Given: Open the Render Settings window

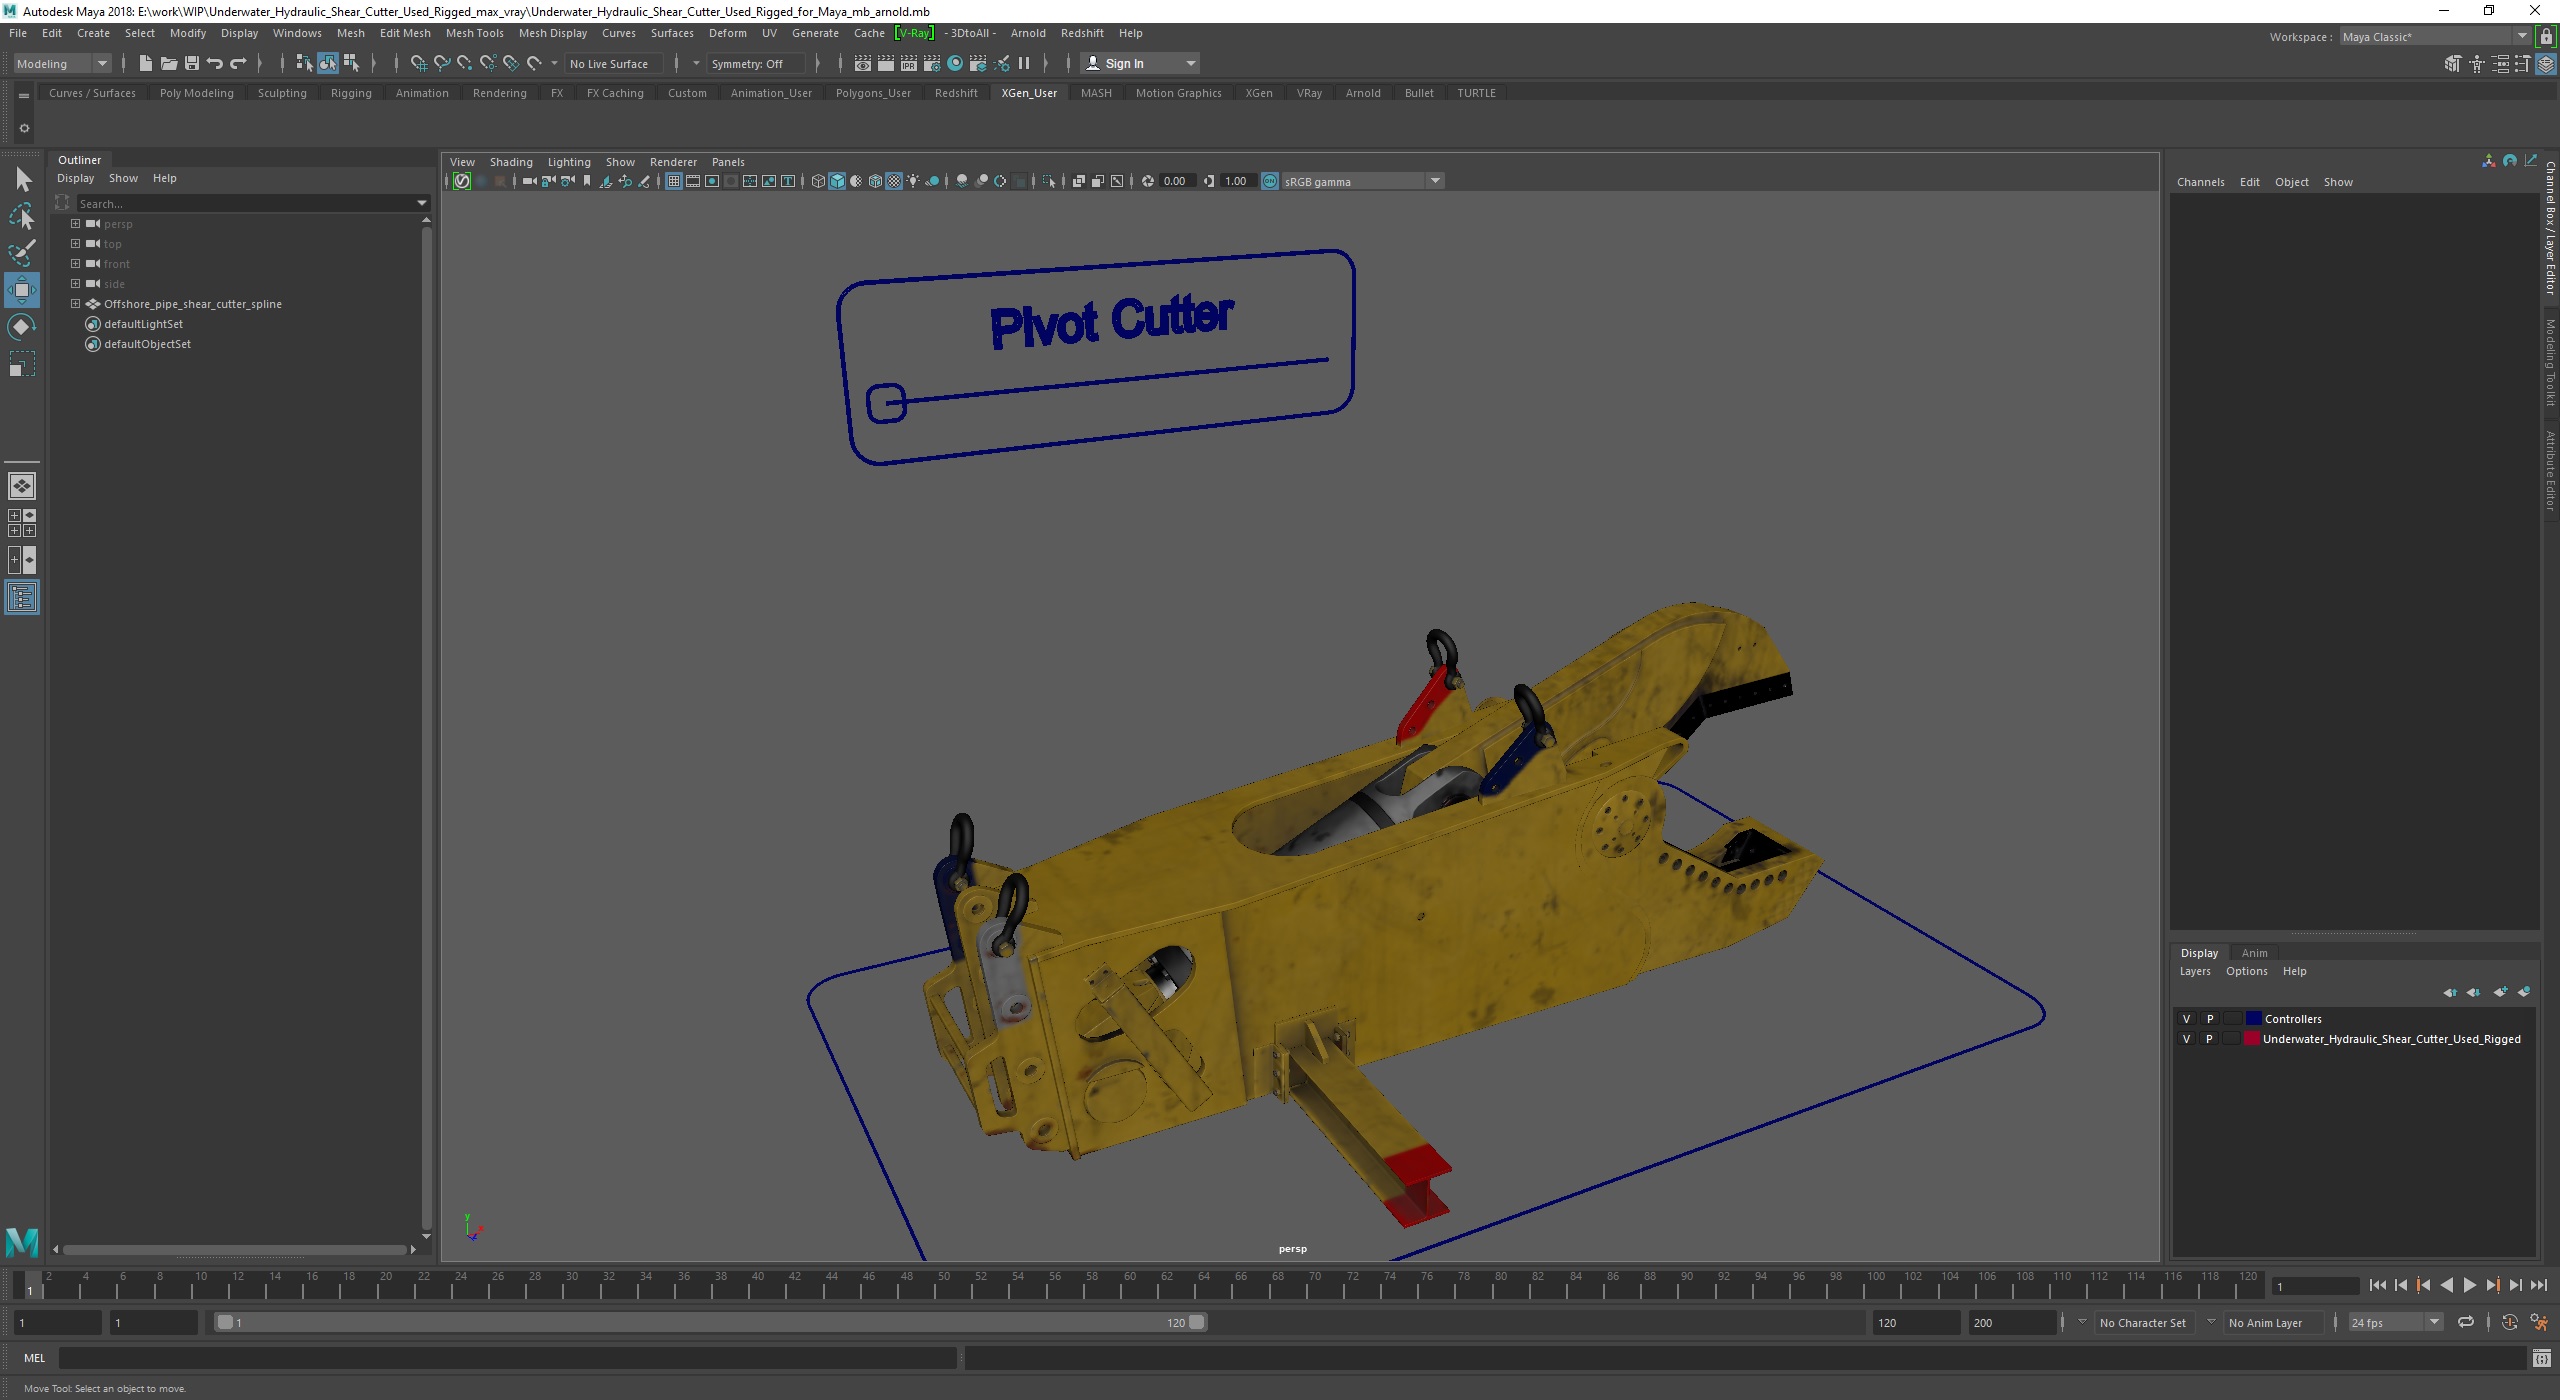Looking at the screenshot, I should (931, 63).
